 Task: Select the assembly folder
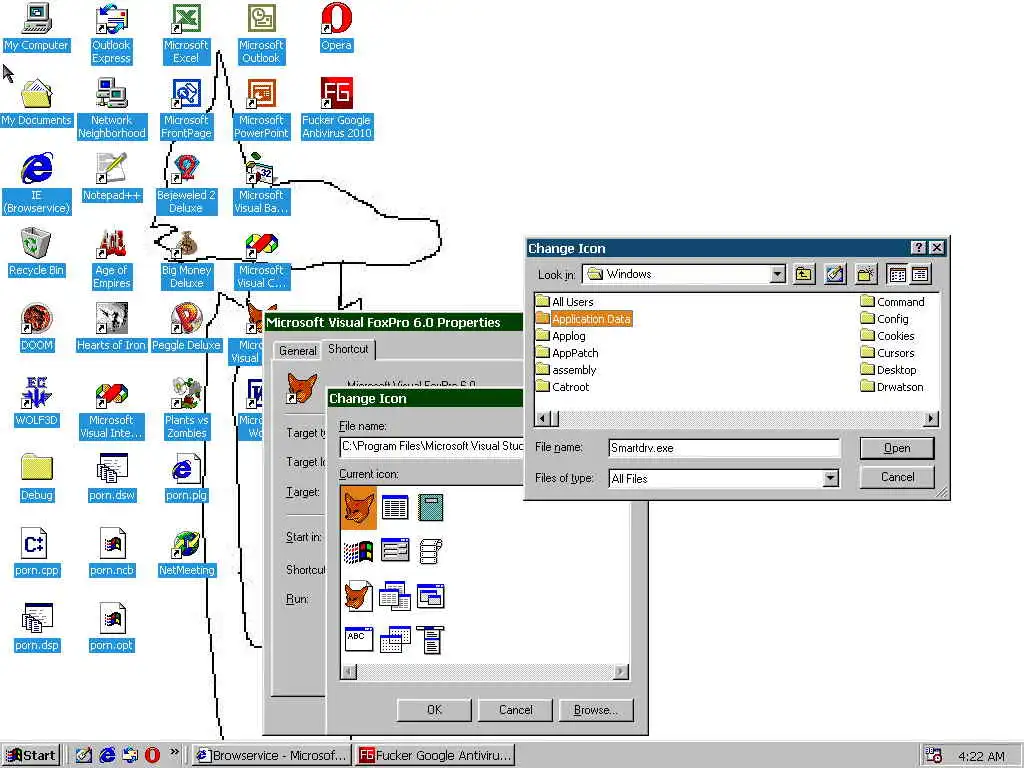pos(566,370)
